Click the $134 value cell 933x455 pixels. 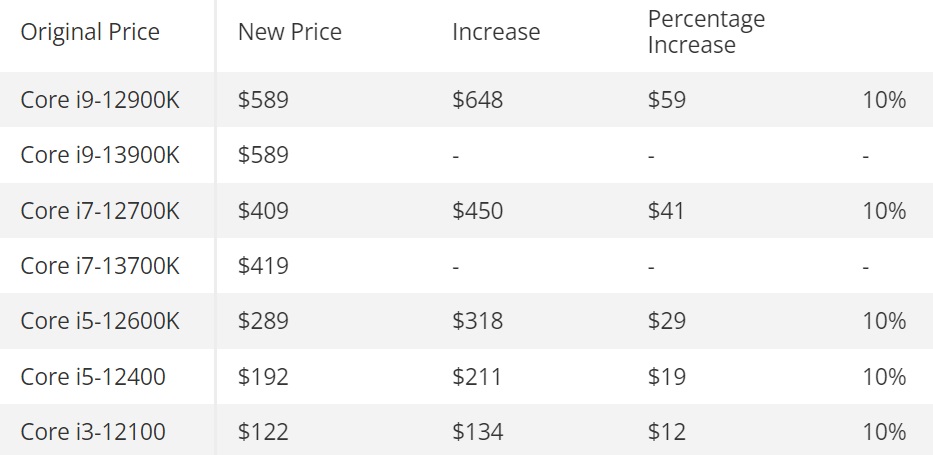[x=478, y=432]
